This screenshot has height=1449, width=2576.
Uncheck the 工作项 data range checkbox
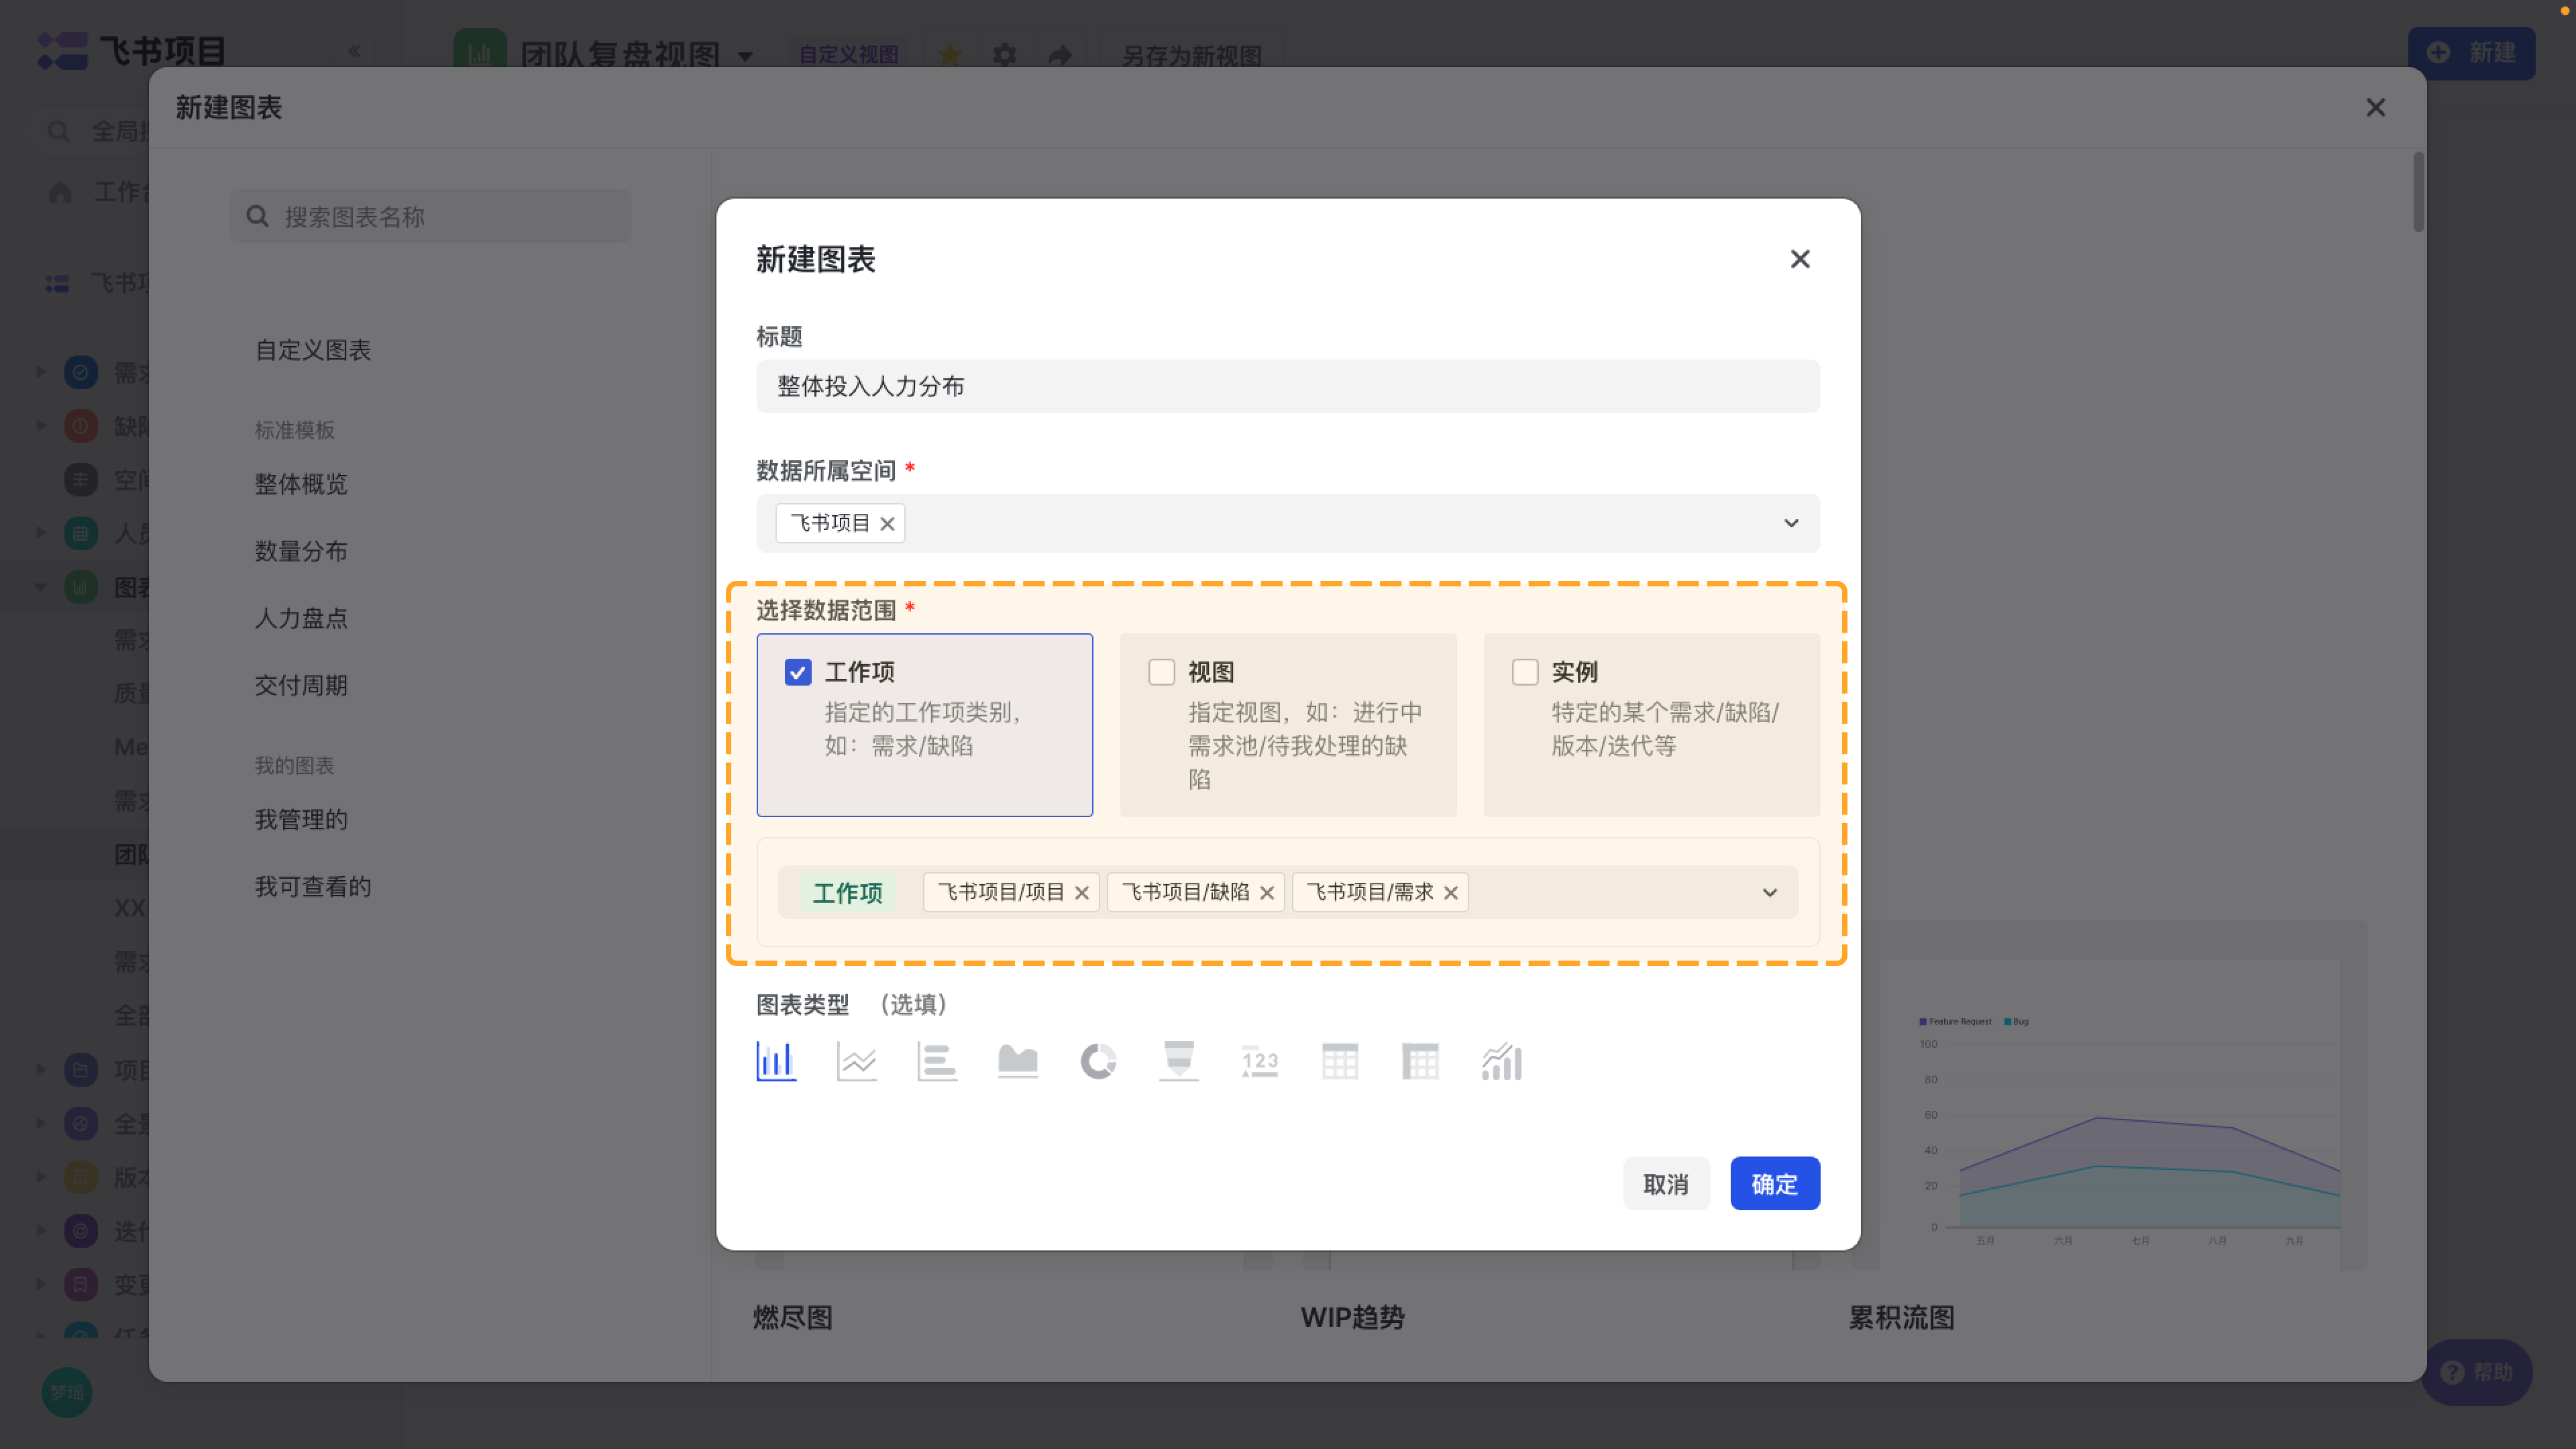pyautogui.click(x=798, y=672)
